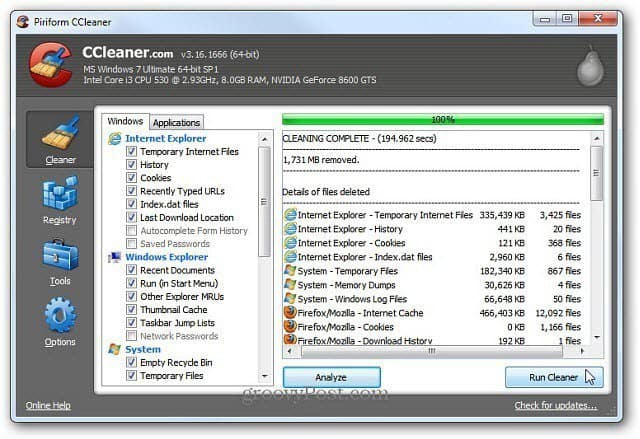Switch to the Applications tab

176,122
